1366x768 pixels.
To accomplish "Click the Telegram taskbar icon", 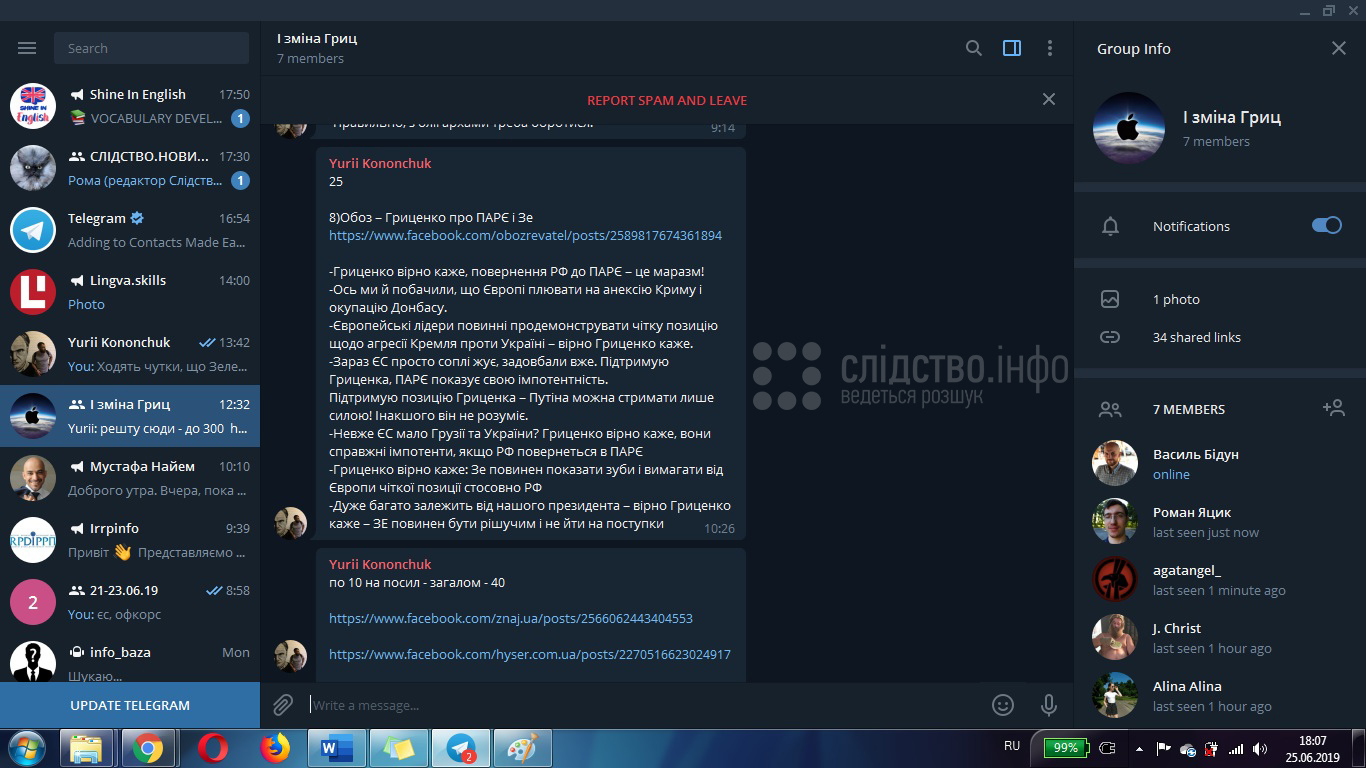I will 460,748.
